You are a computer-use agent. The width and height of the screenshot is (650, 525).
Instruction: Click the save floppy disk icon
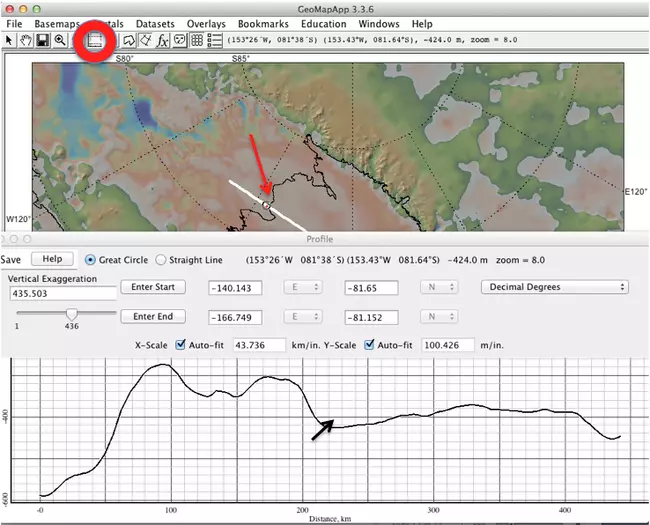click(44, 41)
